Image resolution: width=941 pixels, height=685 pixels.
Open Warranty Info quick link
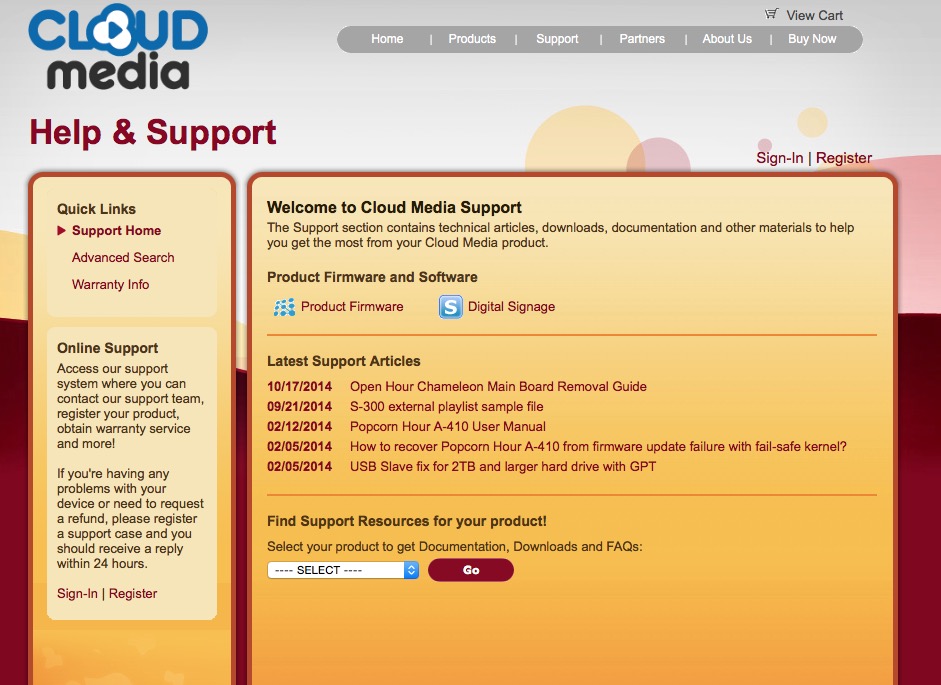coord(110,285)
